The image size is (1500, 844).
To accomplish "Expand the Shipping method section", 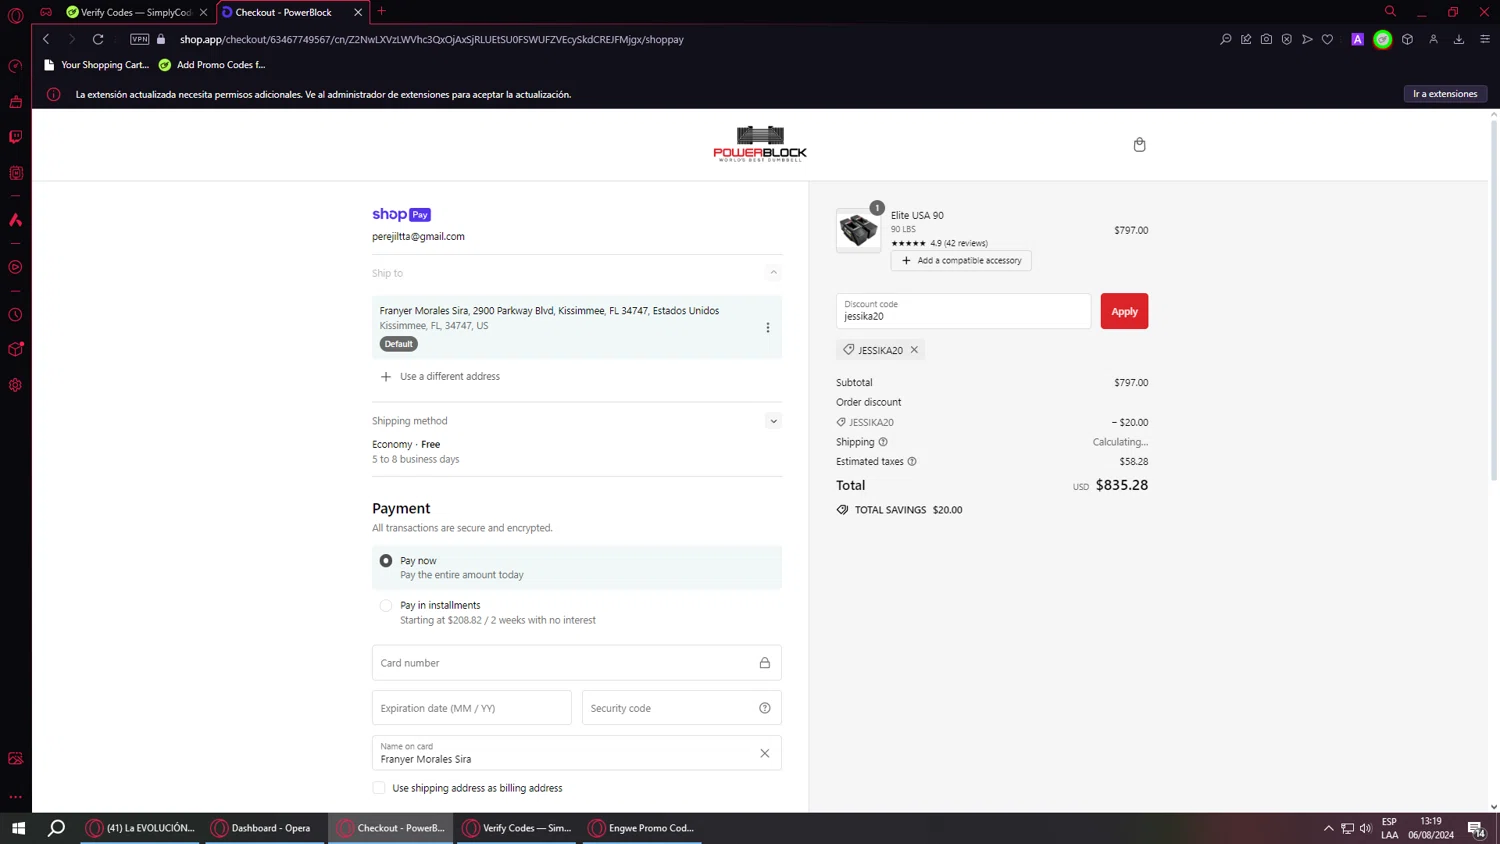I will [x=773, y=421].
